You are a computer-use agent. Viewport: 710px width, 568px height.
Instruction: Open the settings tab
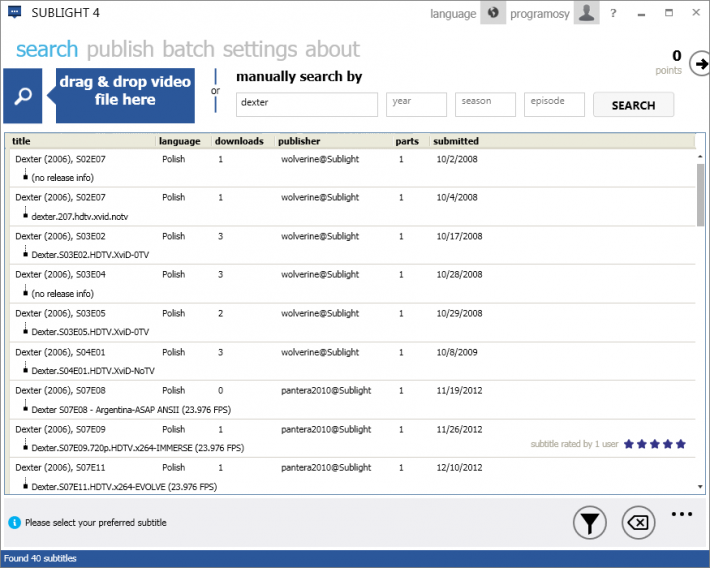260,49
